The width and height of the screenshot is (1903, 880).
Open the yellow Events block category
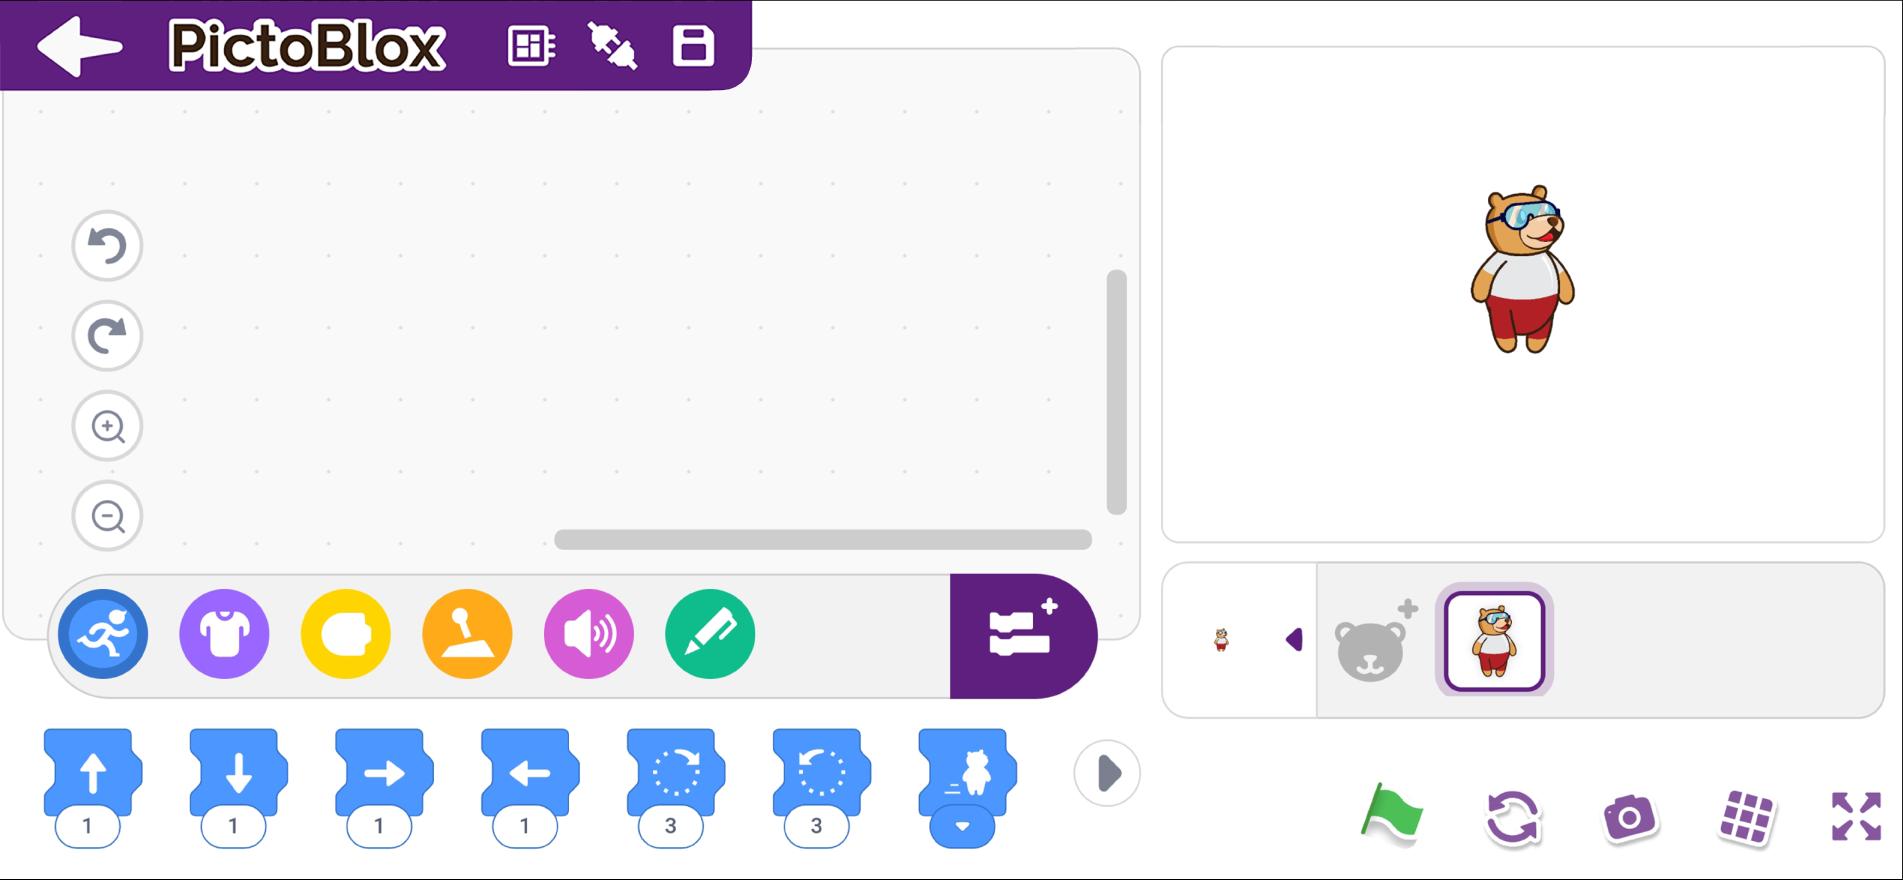click(x=346, y=634)
